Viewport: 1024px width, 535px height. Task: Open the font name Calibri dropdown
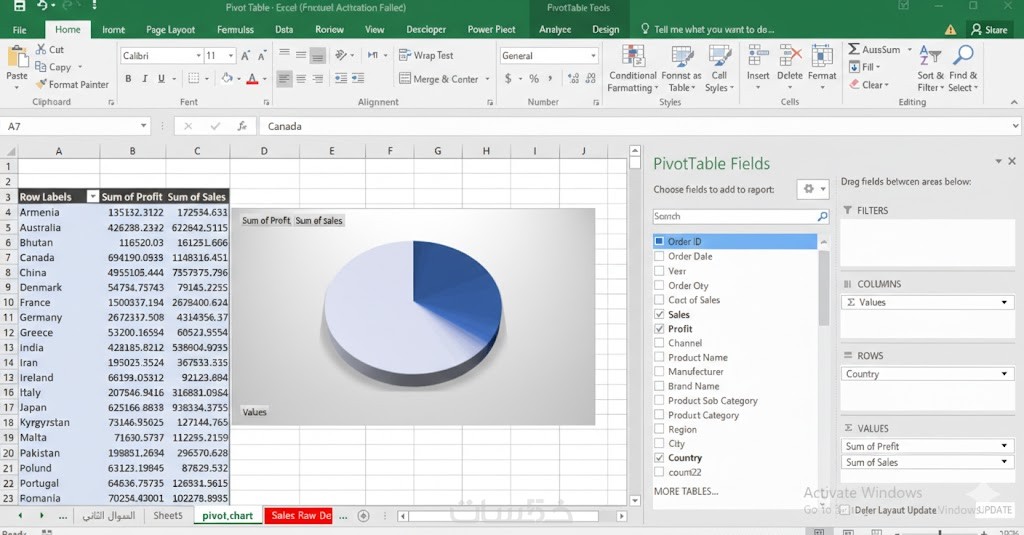pyautogui.click(x=199, y=56)
